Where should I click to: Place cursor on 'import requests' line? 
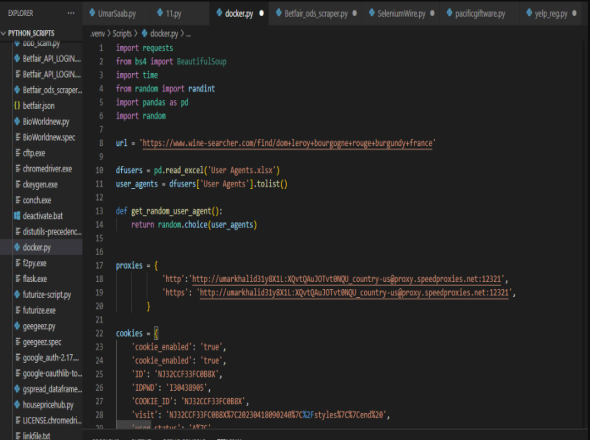[144, 48]
